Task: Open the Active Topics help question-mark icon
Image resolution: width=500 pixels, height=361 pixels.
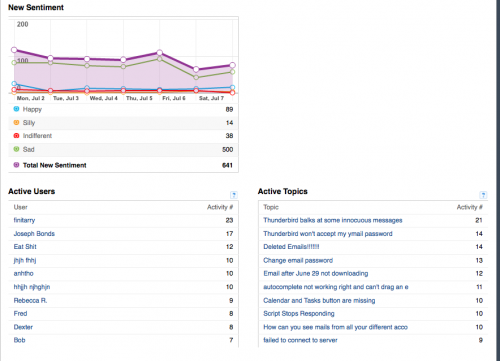Action: point(483,195)
